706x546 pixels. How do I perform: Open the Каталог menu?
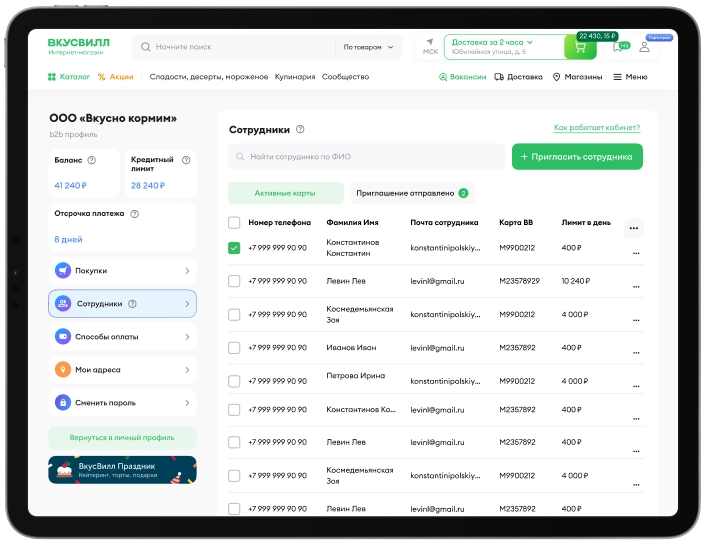point(69,77)
